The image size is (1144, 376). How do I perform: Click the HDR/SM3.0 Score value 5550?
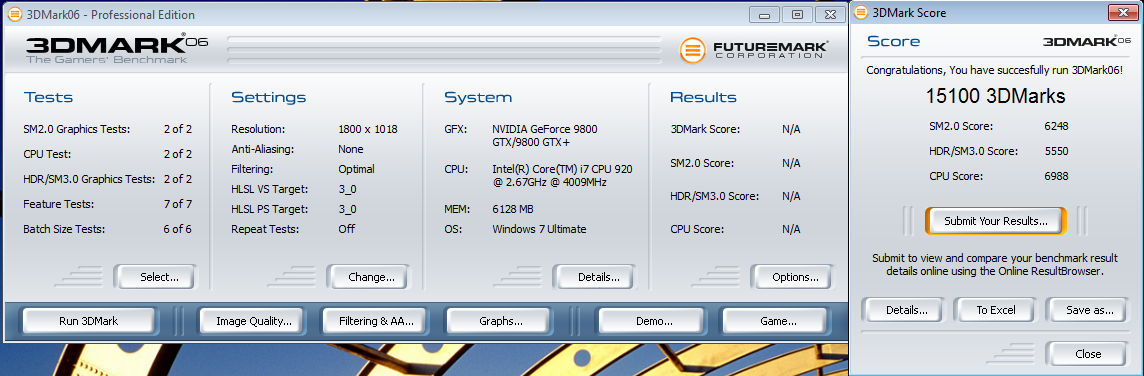point(1056,151)
